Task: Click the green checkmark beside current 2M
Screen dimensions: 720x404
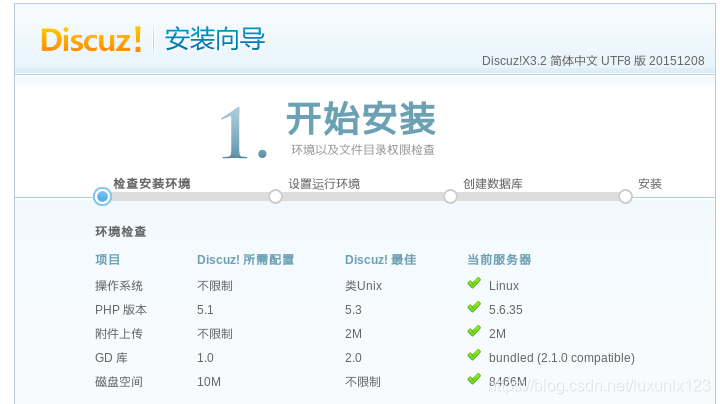Action: point(474,331)
